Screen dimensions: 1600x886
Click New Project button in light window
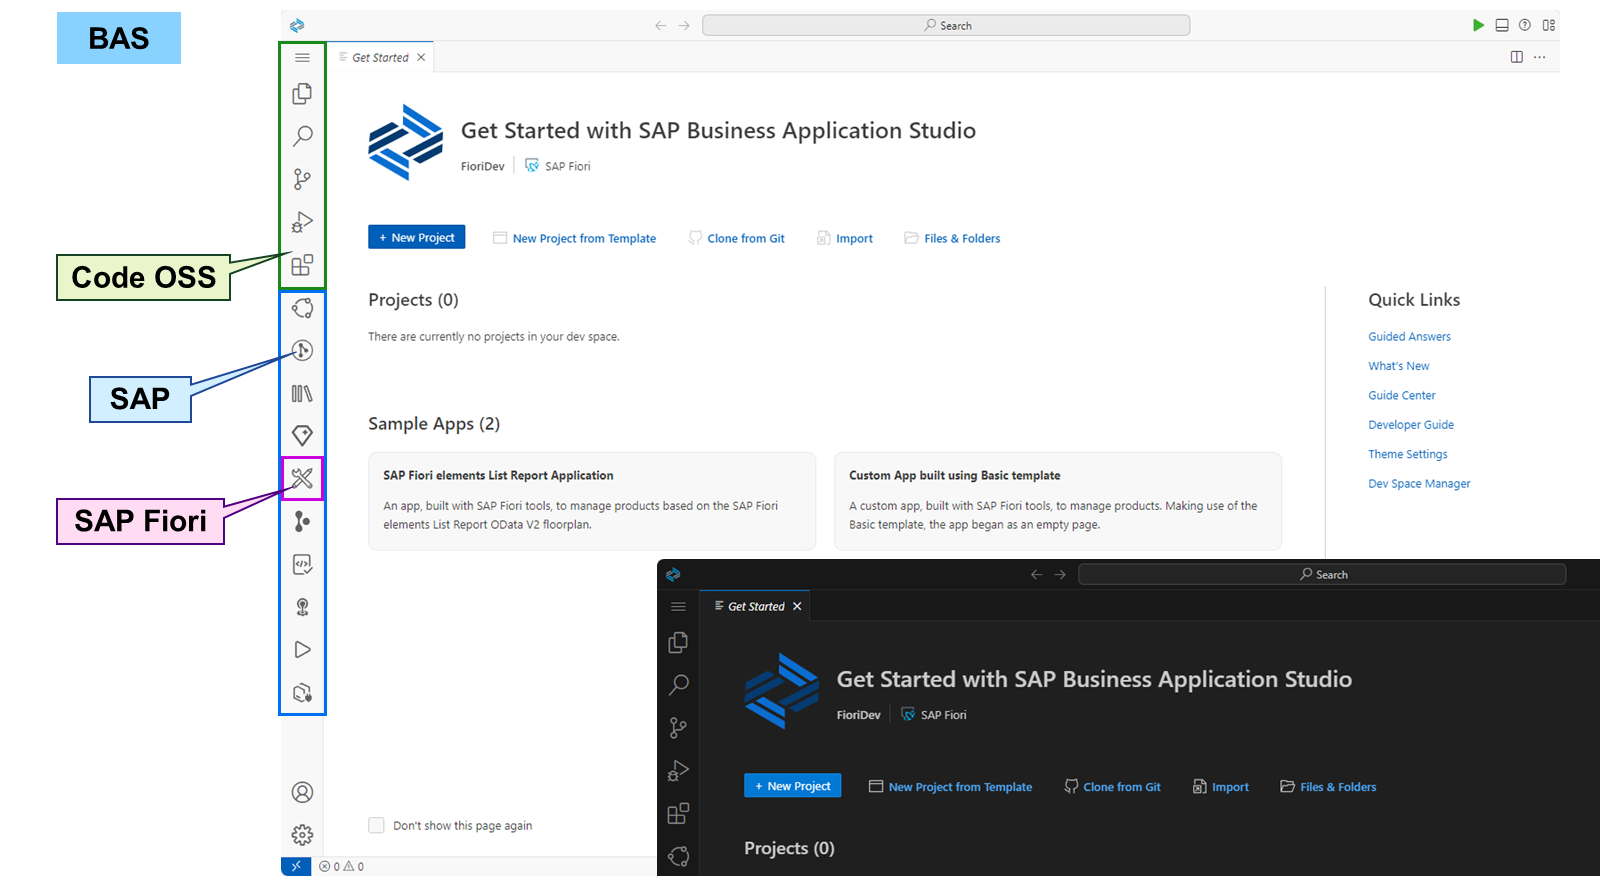pyautogui.click(x=416, y=237)
